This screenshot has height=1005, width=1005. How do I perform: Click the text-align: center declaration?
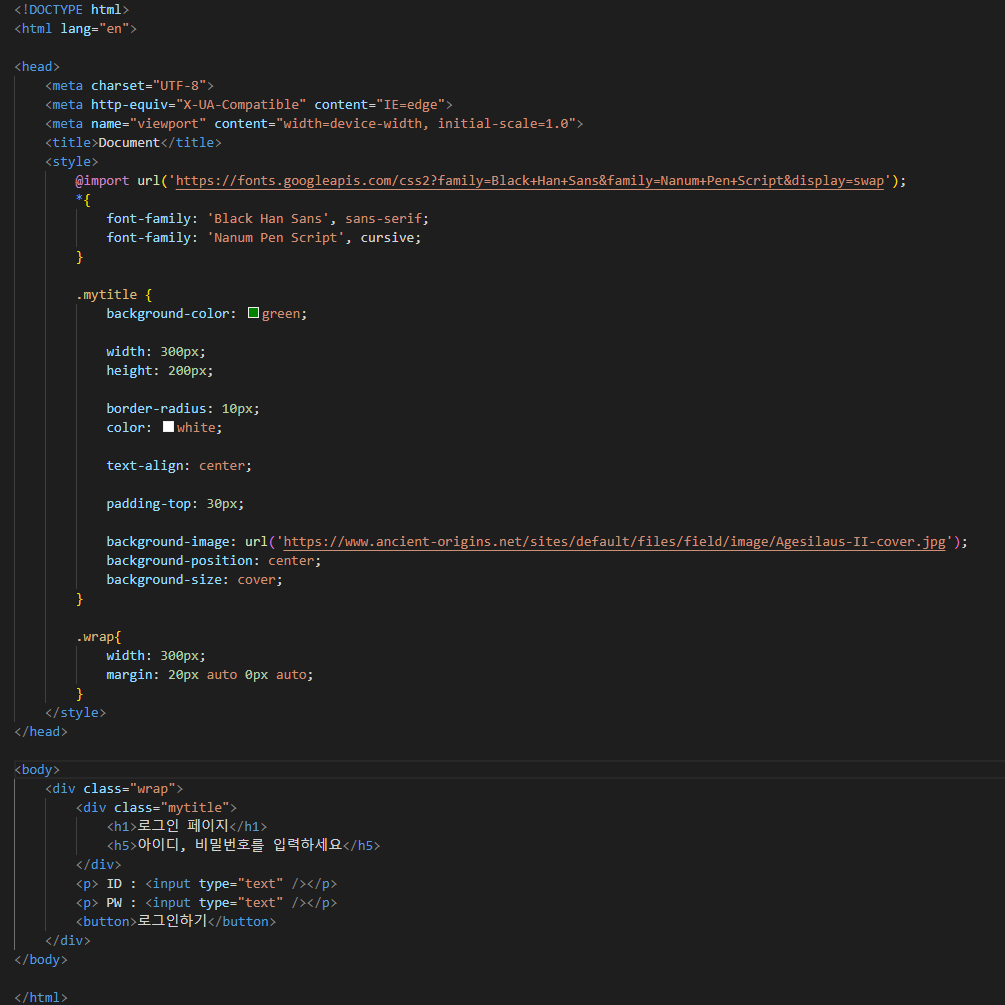tap(179, 466)
